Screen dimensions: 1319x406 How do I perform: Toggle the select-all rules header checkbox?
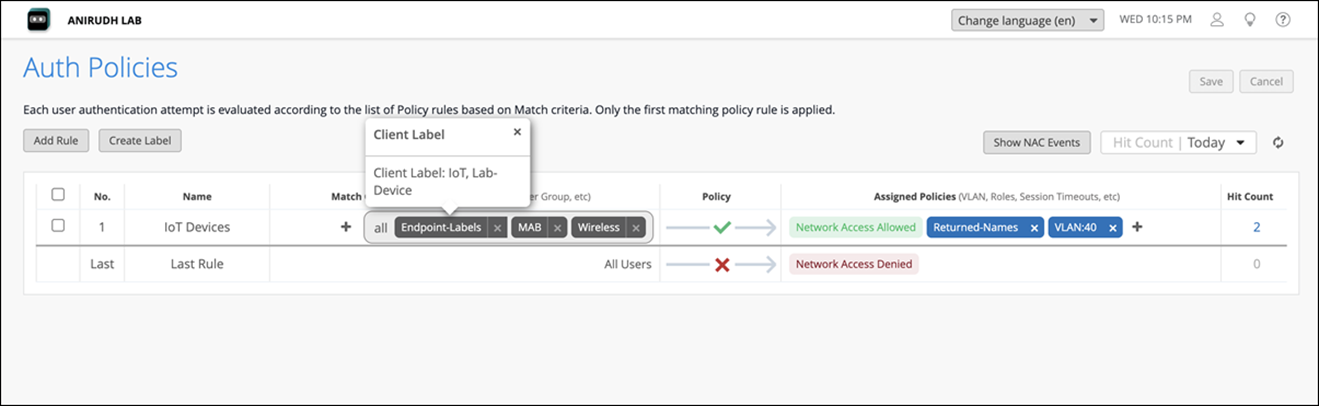click(x=58, y=195)
